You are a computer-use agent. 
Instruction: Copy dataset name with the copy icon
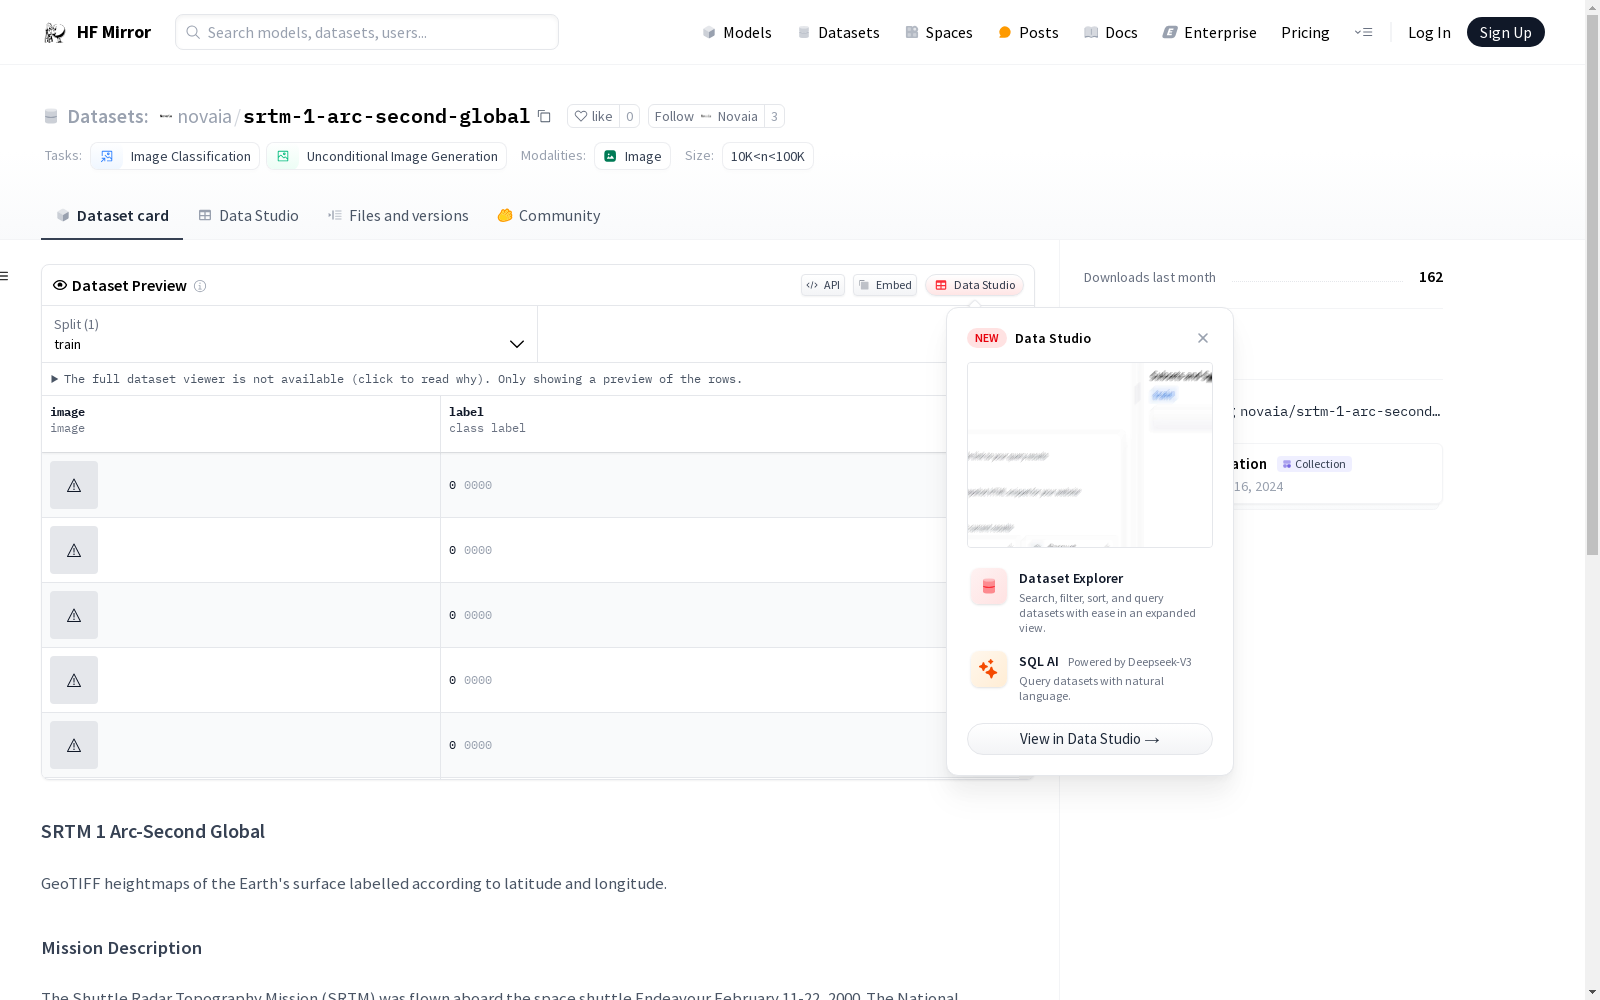[x=544, y=116]
